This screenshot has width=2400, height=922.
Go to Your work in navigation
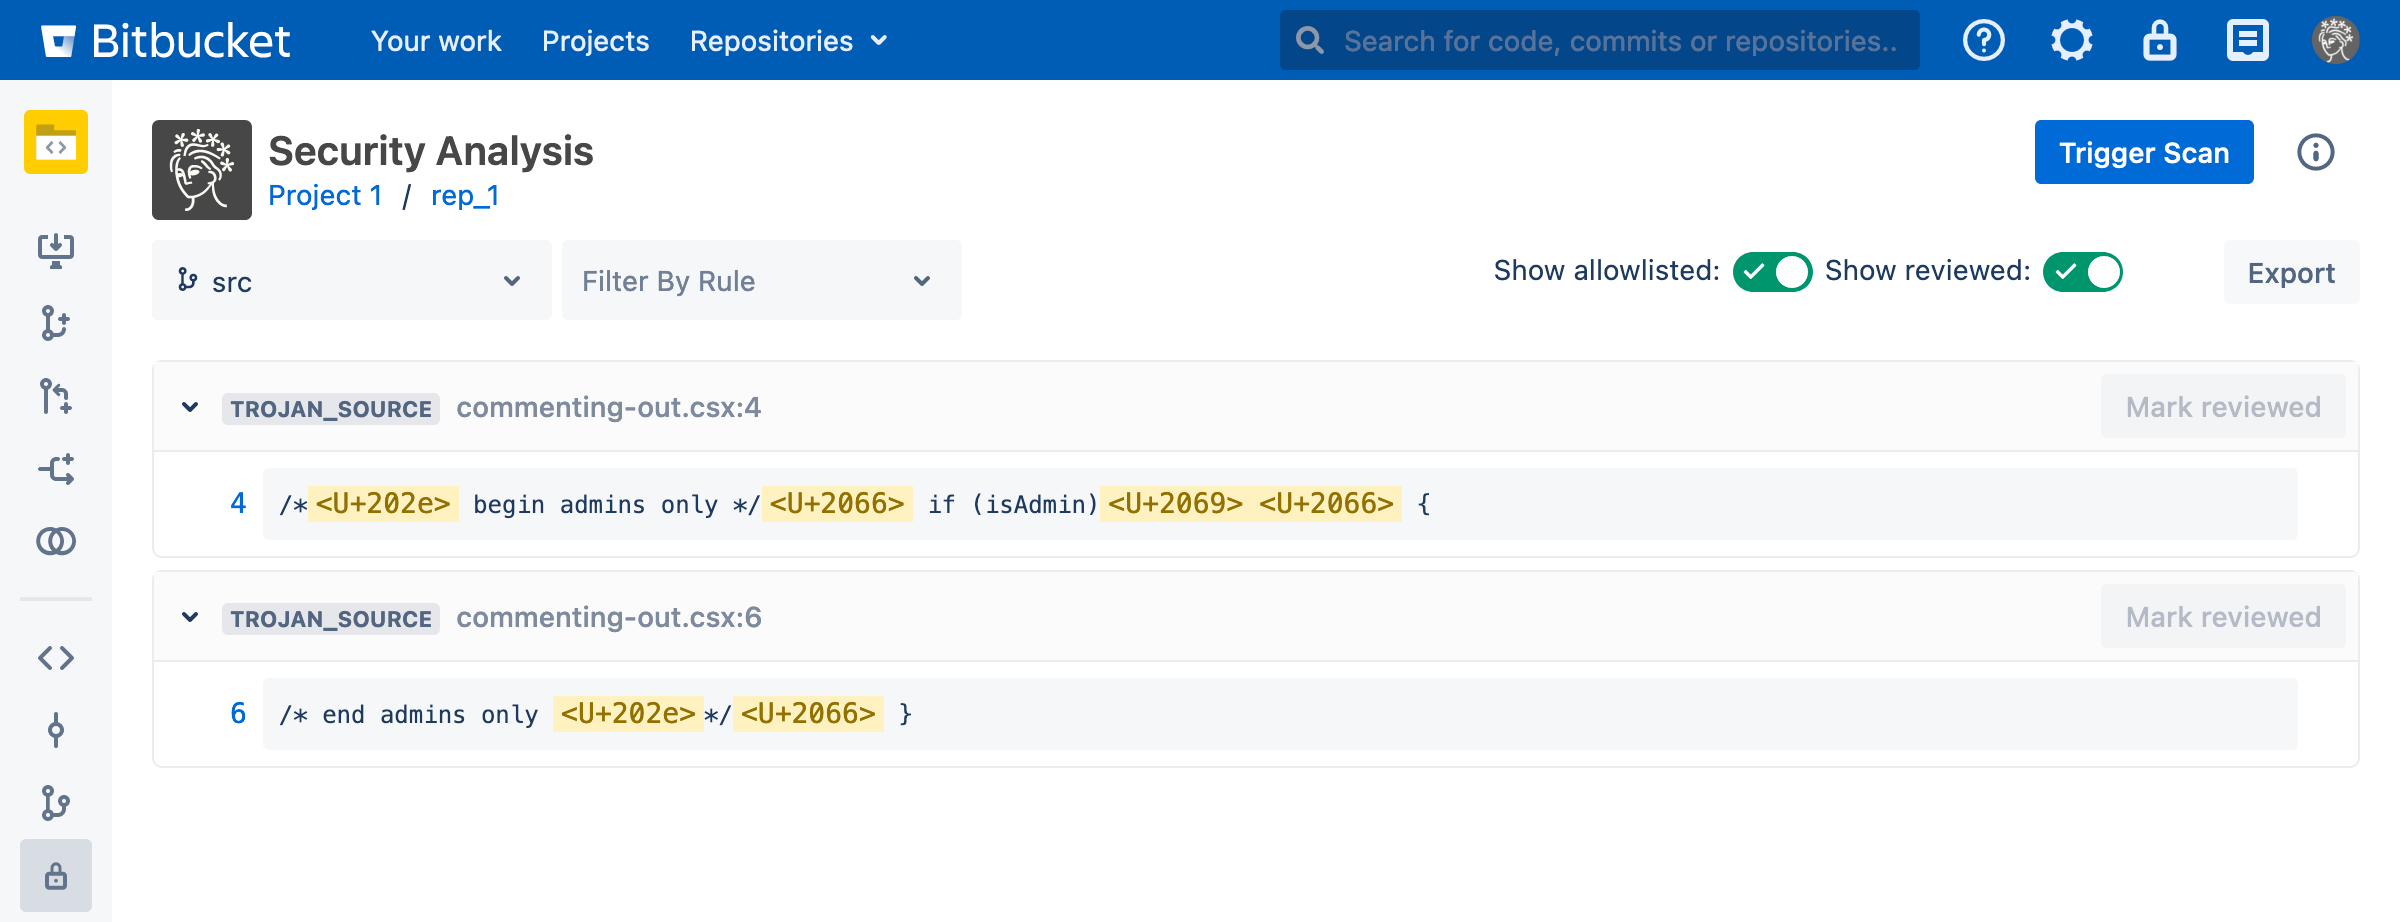click(436, 41)
